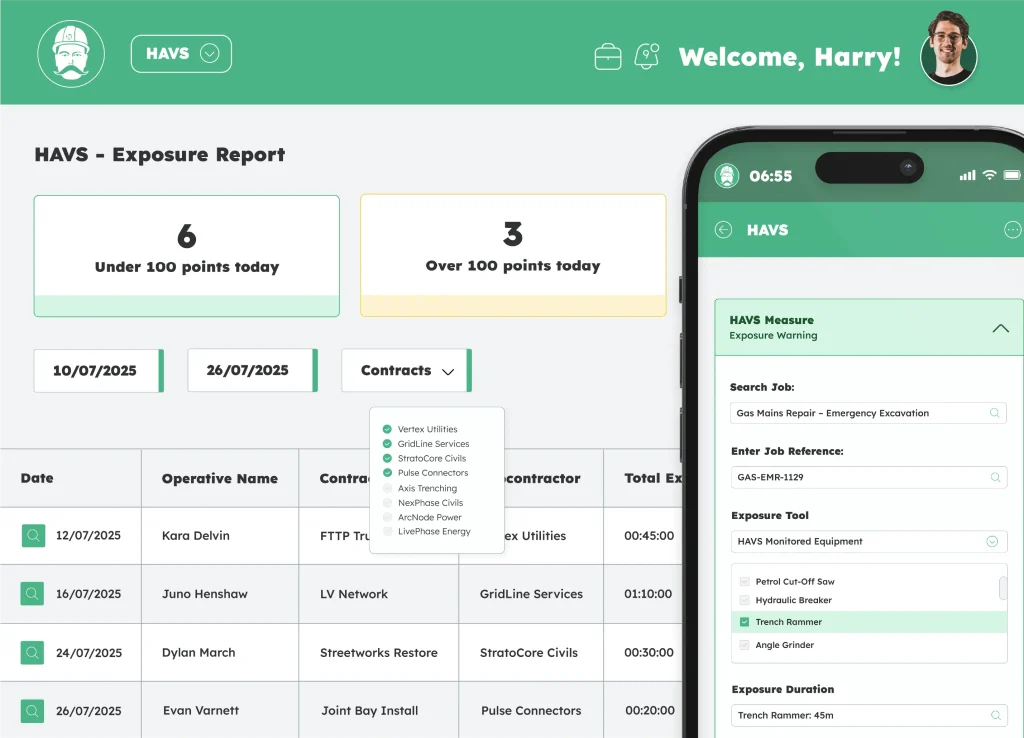The image size is (1024, 738).
Task: Uncheck Trench Rammer tool
Action: [744, 622]
